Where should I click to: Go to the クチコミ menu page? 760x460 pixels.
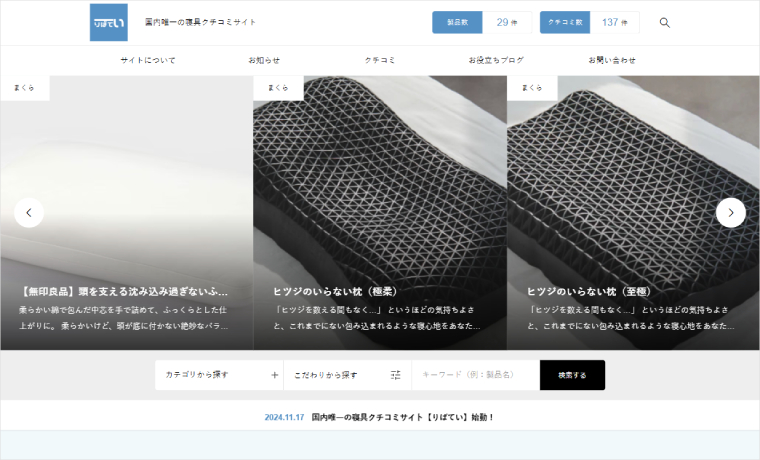[x=380, y=60]
